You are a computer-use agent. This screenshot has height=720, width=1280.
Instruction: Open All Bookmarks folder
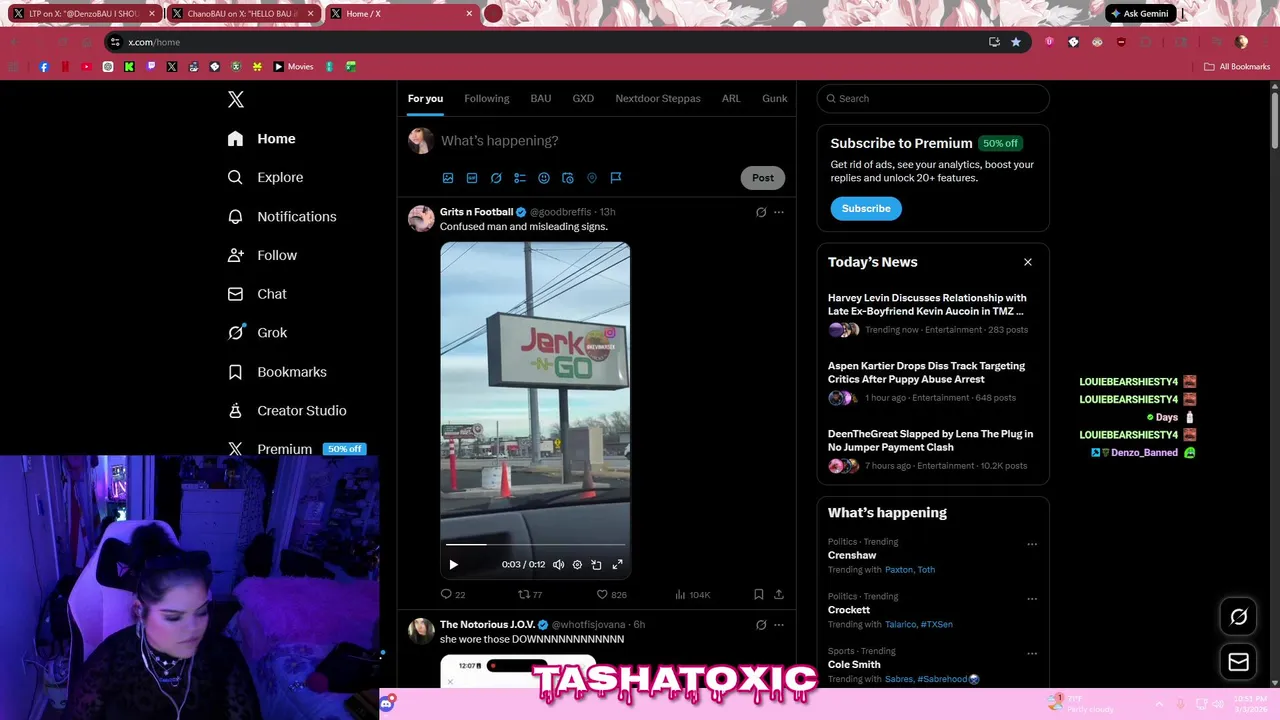coord(1237,67)
